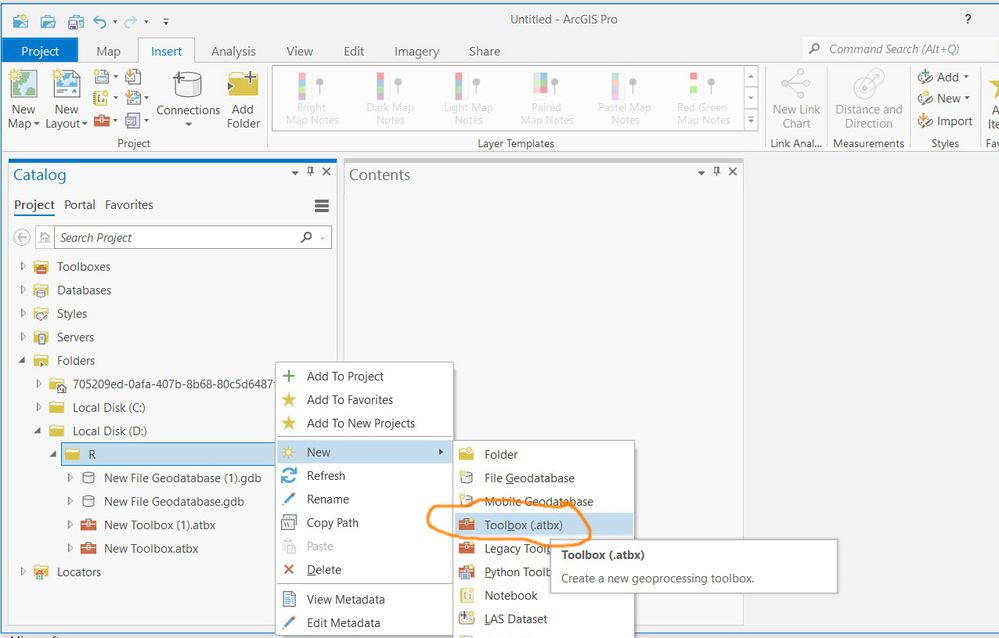Click the back arrow in Catalog pane
This screenshot has width=999, height=638.
pos(22,237)
